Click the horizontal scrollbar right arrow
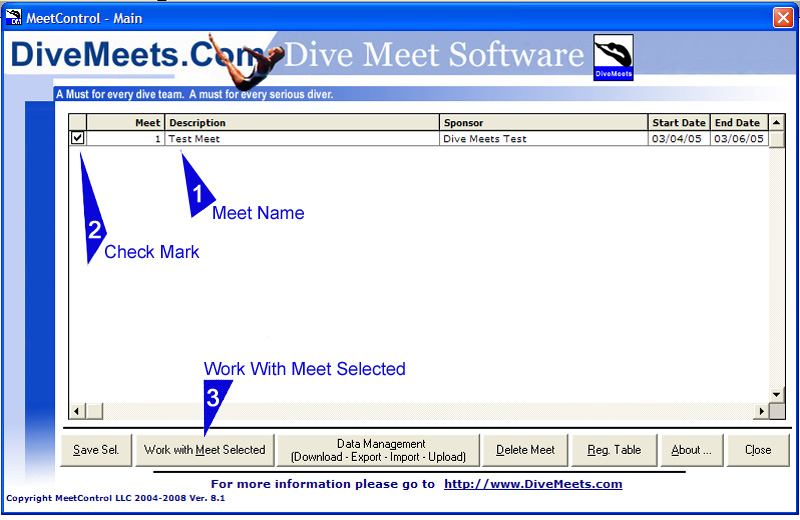 tap(761, 411)
